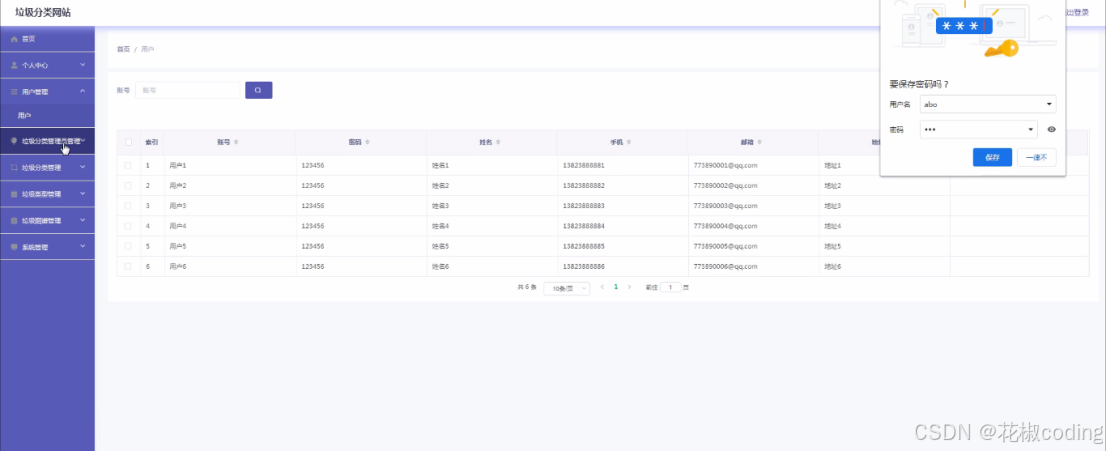Expand 垃圾图谱管理 using its chevron
The height and width of the screenshot is (452, 1107).
(x=83, y=220)
